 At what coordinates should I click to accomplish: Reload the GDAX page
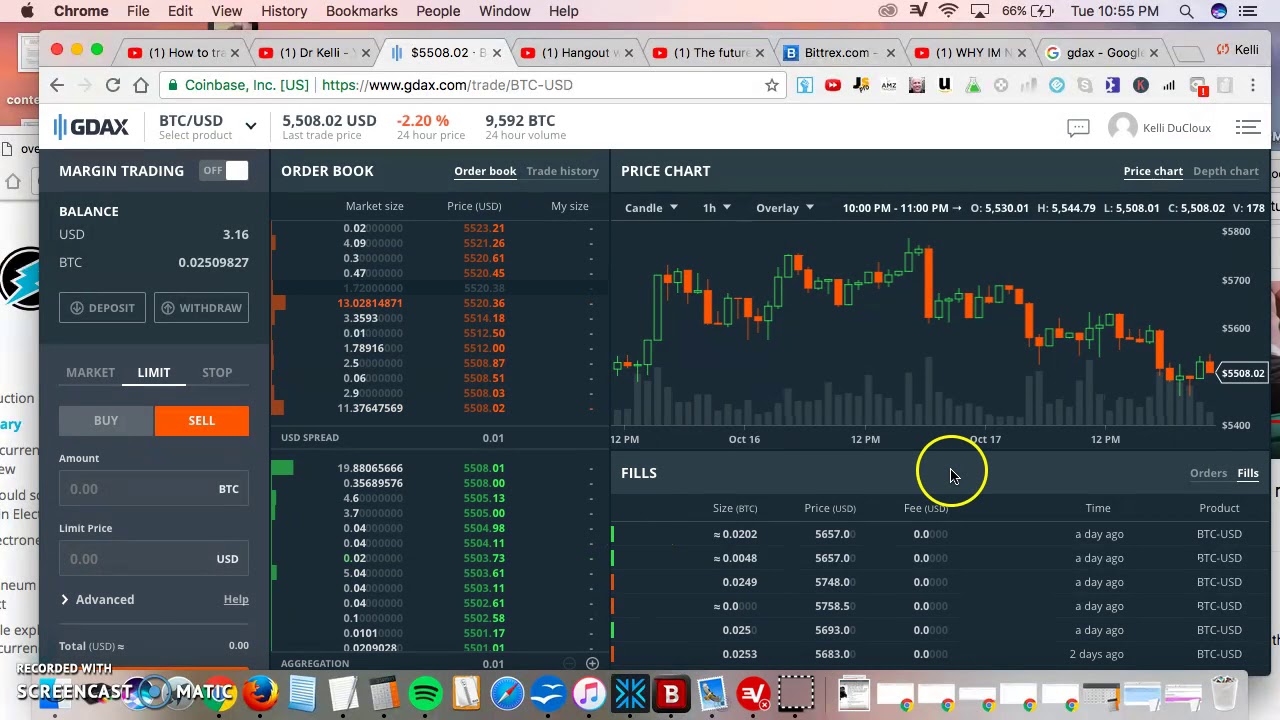click(x=113, y=85)
